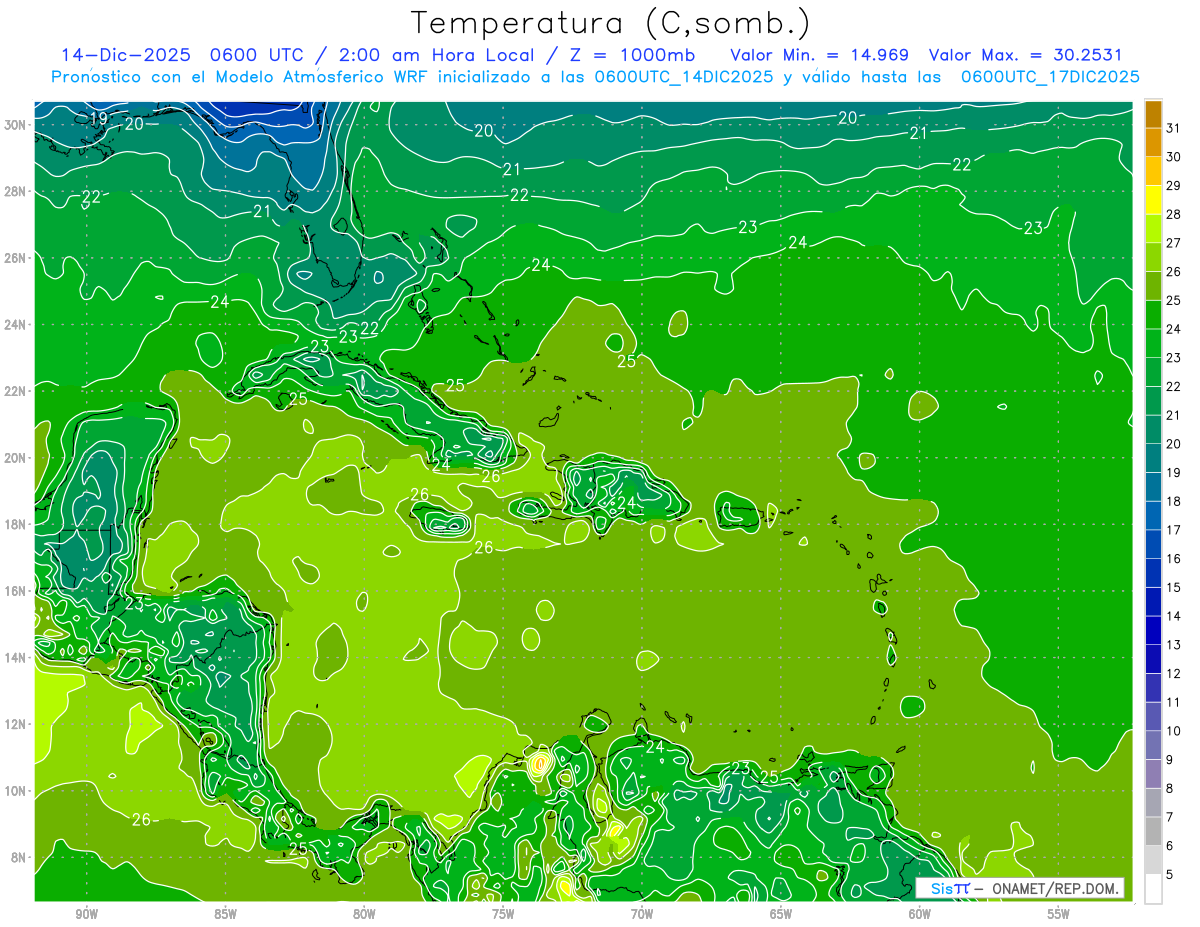This screenshot has height=927, width=1200.
Task: Select the 0600UTC_17DIC2025 valid-until text
Action: (1050, 76)
